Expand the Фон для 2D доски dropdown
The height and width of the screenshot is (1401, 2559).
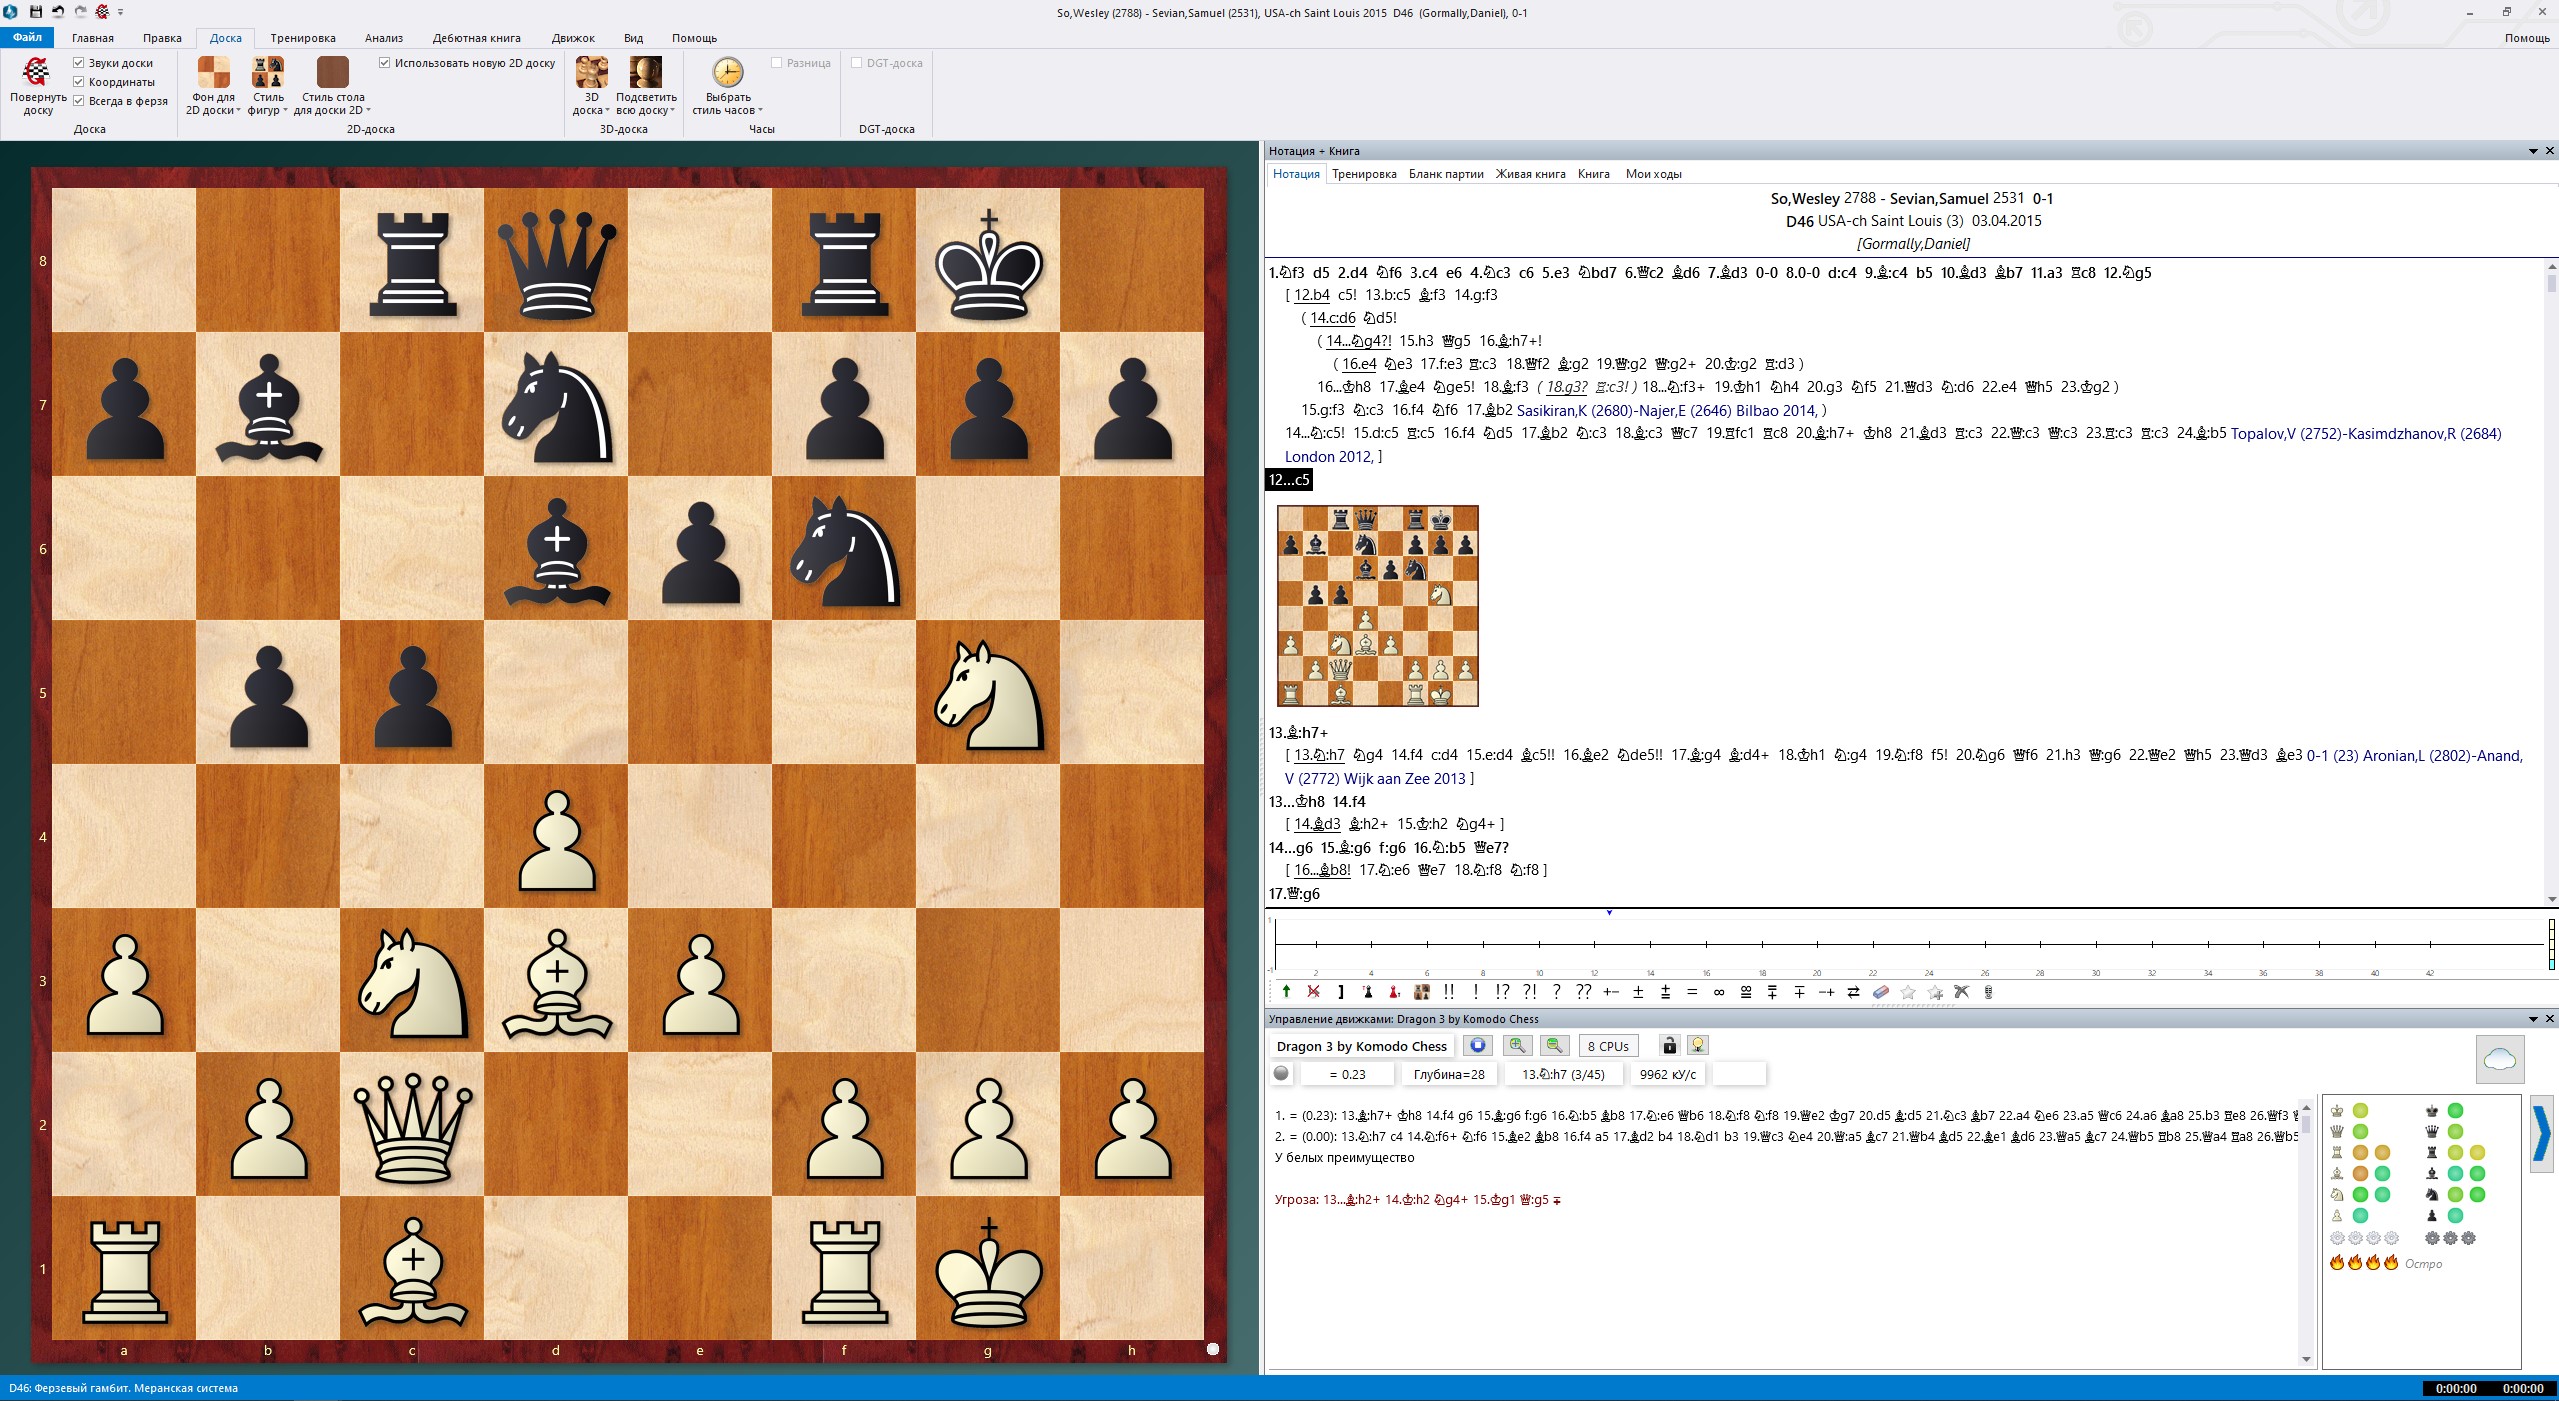coord(213,104)
